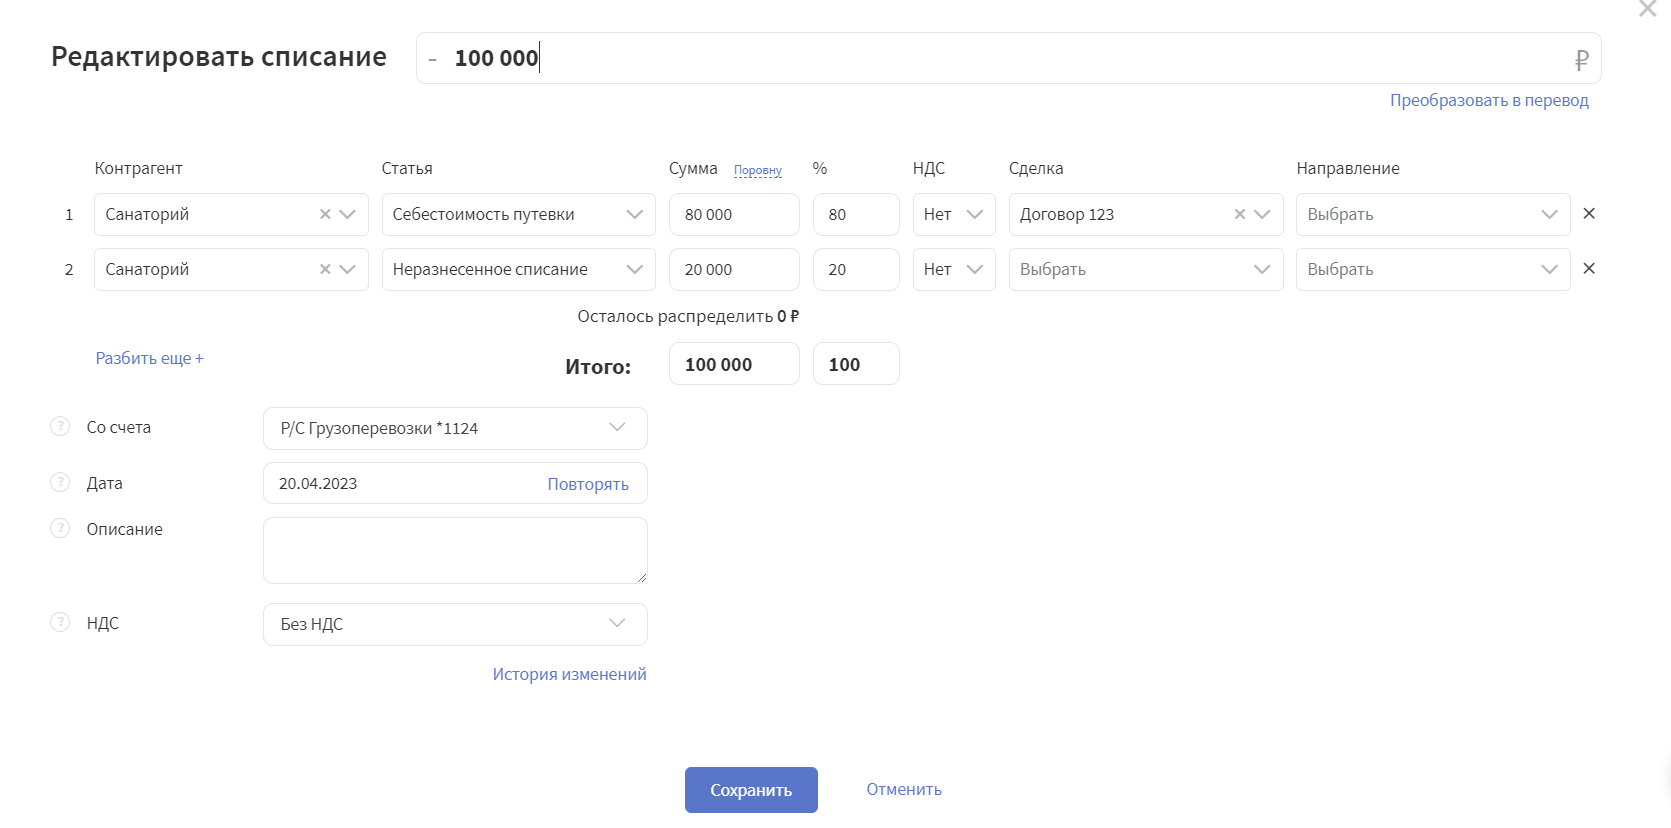Image resolution: width=1671 pixels, height=828 pixels.
Task: Open the Договор 123 deal dropdown
Action: pos(1262,214)
